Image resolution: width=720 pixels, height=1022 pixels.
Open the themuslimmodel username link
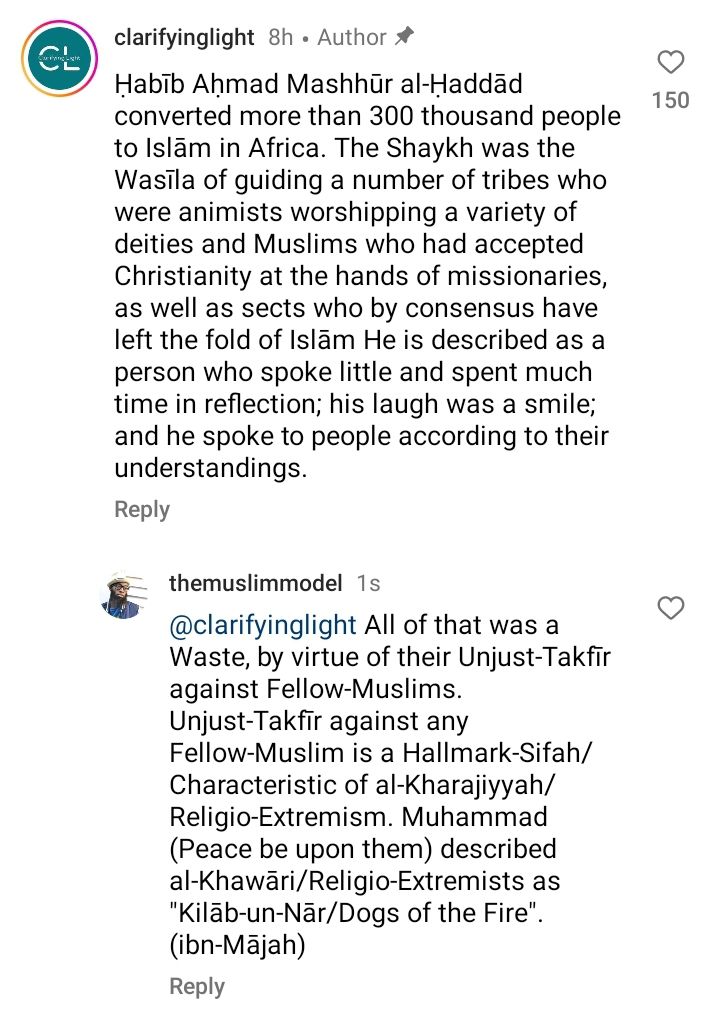(x=256, y=582)
